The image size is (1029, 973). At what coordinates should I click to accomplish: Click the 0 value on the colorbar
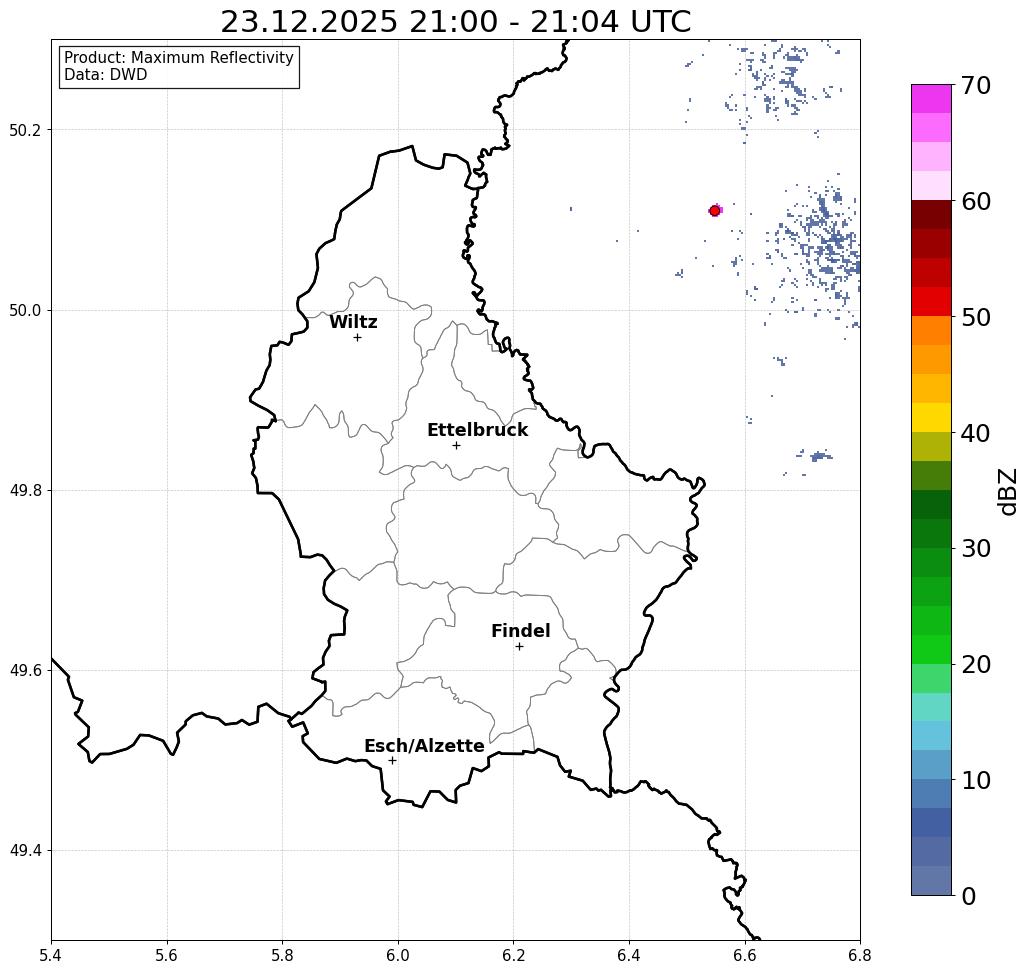point(969,896)
